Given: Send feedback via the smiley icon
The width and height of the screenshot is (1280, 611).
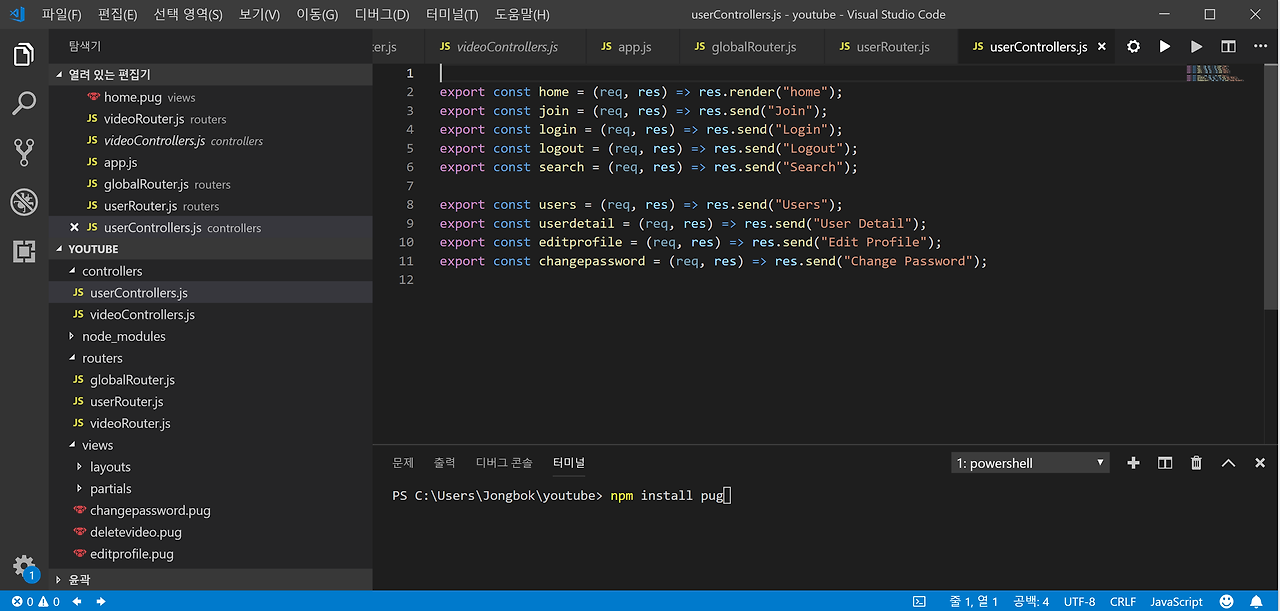Looking at the screenshot, I should [1225, 602].
